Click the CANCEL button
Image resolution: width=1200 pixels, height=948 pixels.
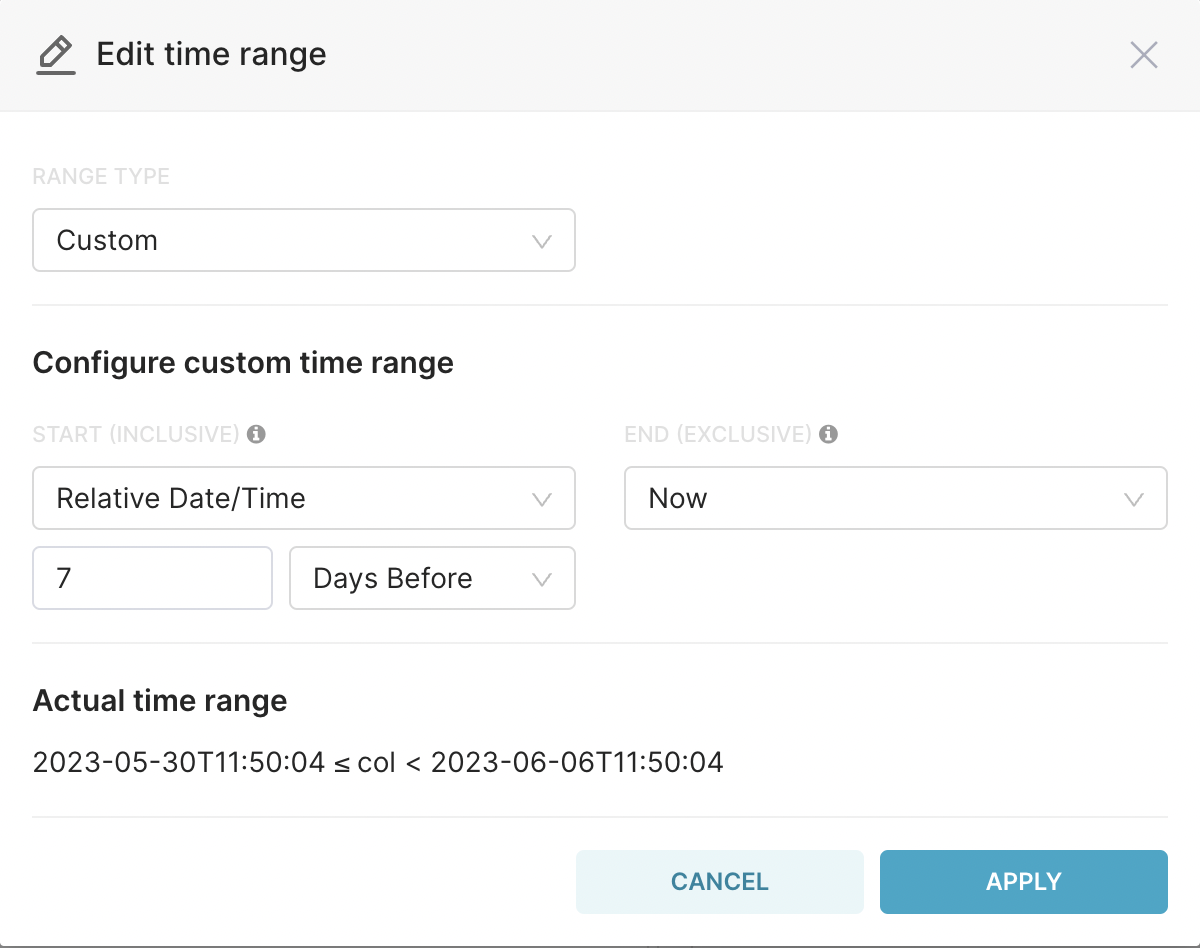(x=719, y=881)
